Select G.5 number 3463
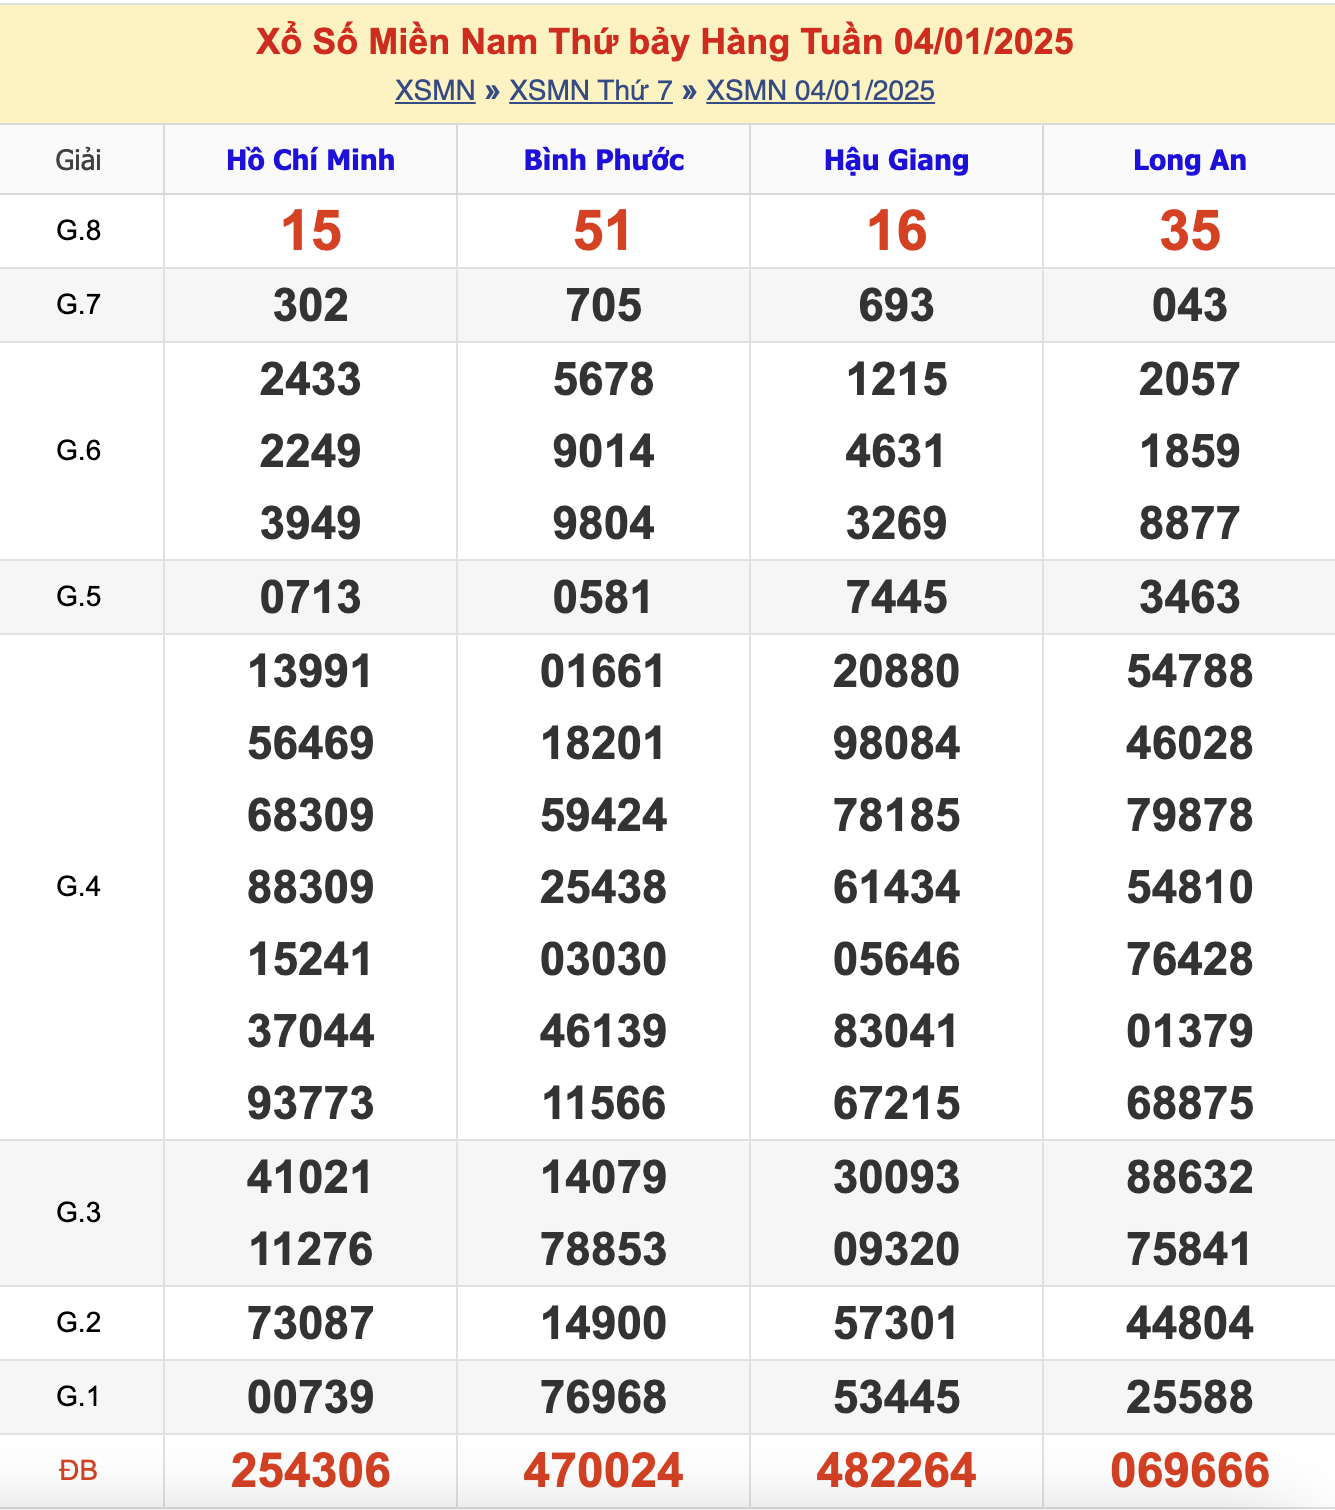The width and height of the screenshot is (1335, 1510). pos(1190,597)
